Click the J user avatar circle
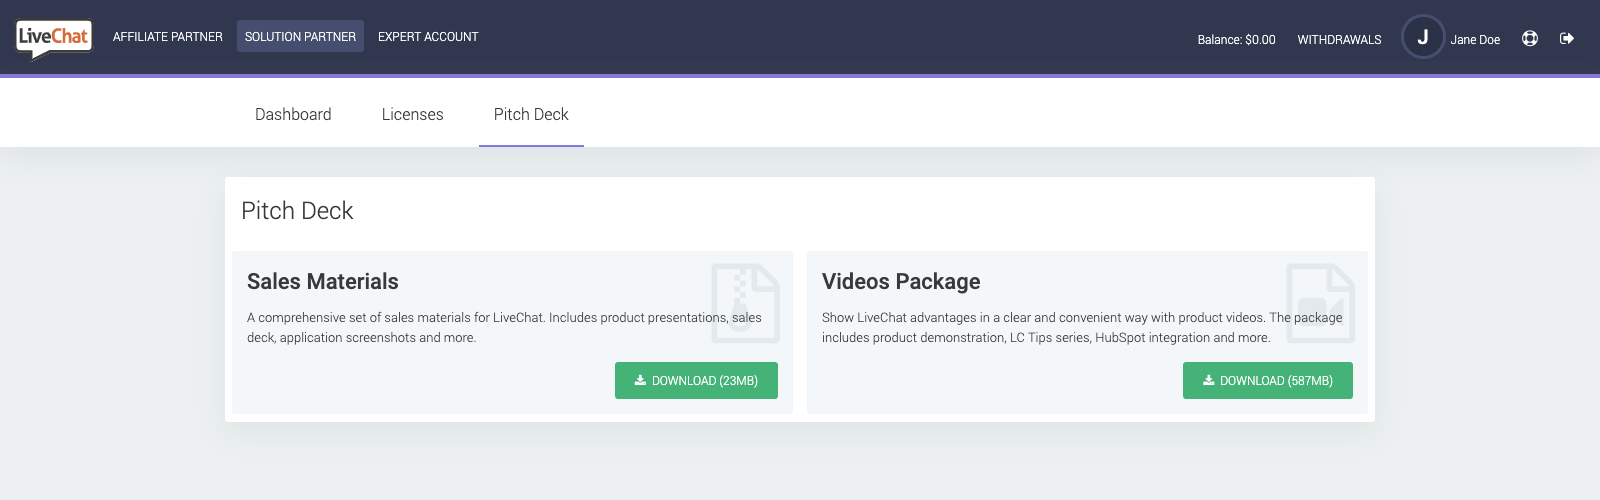This screenshot has height=500, width=1600. coord(1423,37)
